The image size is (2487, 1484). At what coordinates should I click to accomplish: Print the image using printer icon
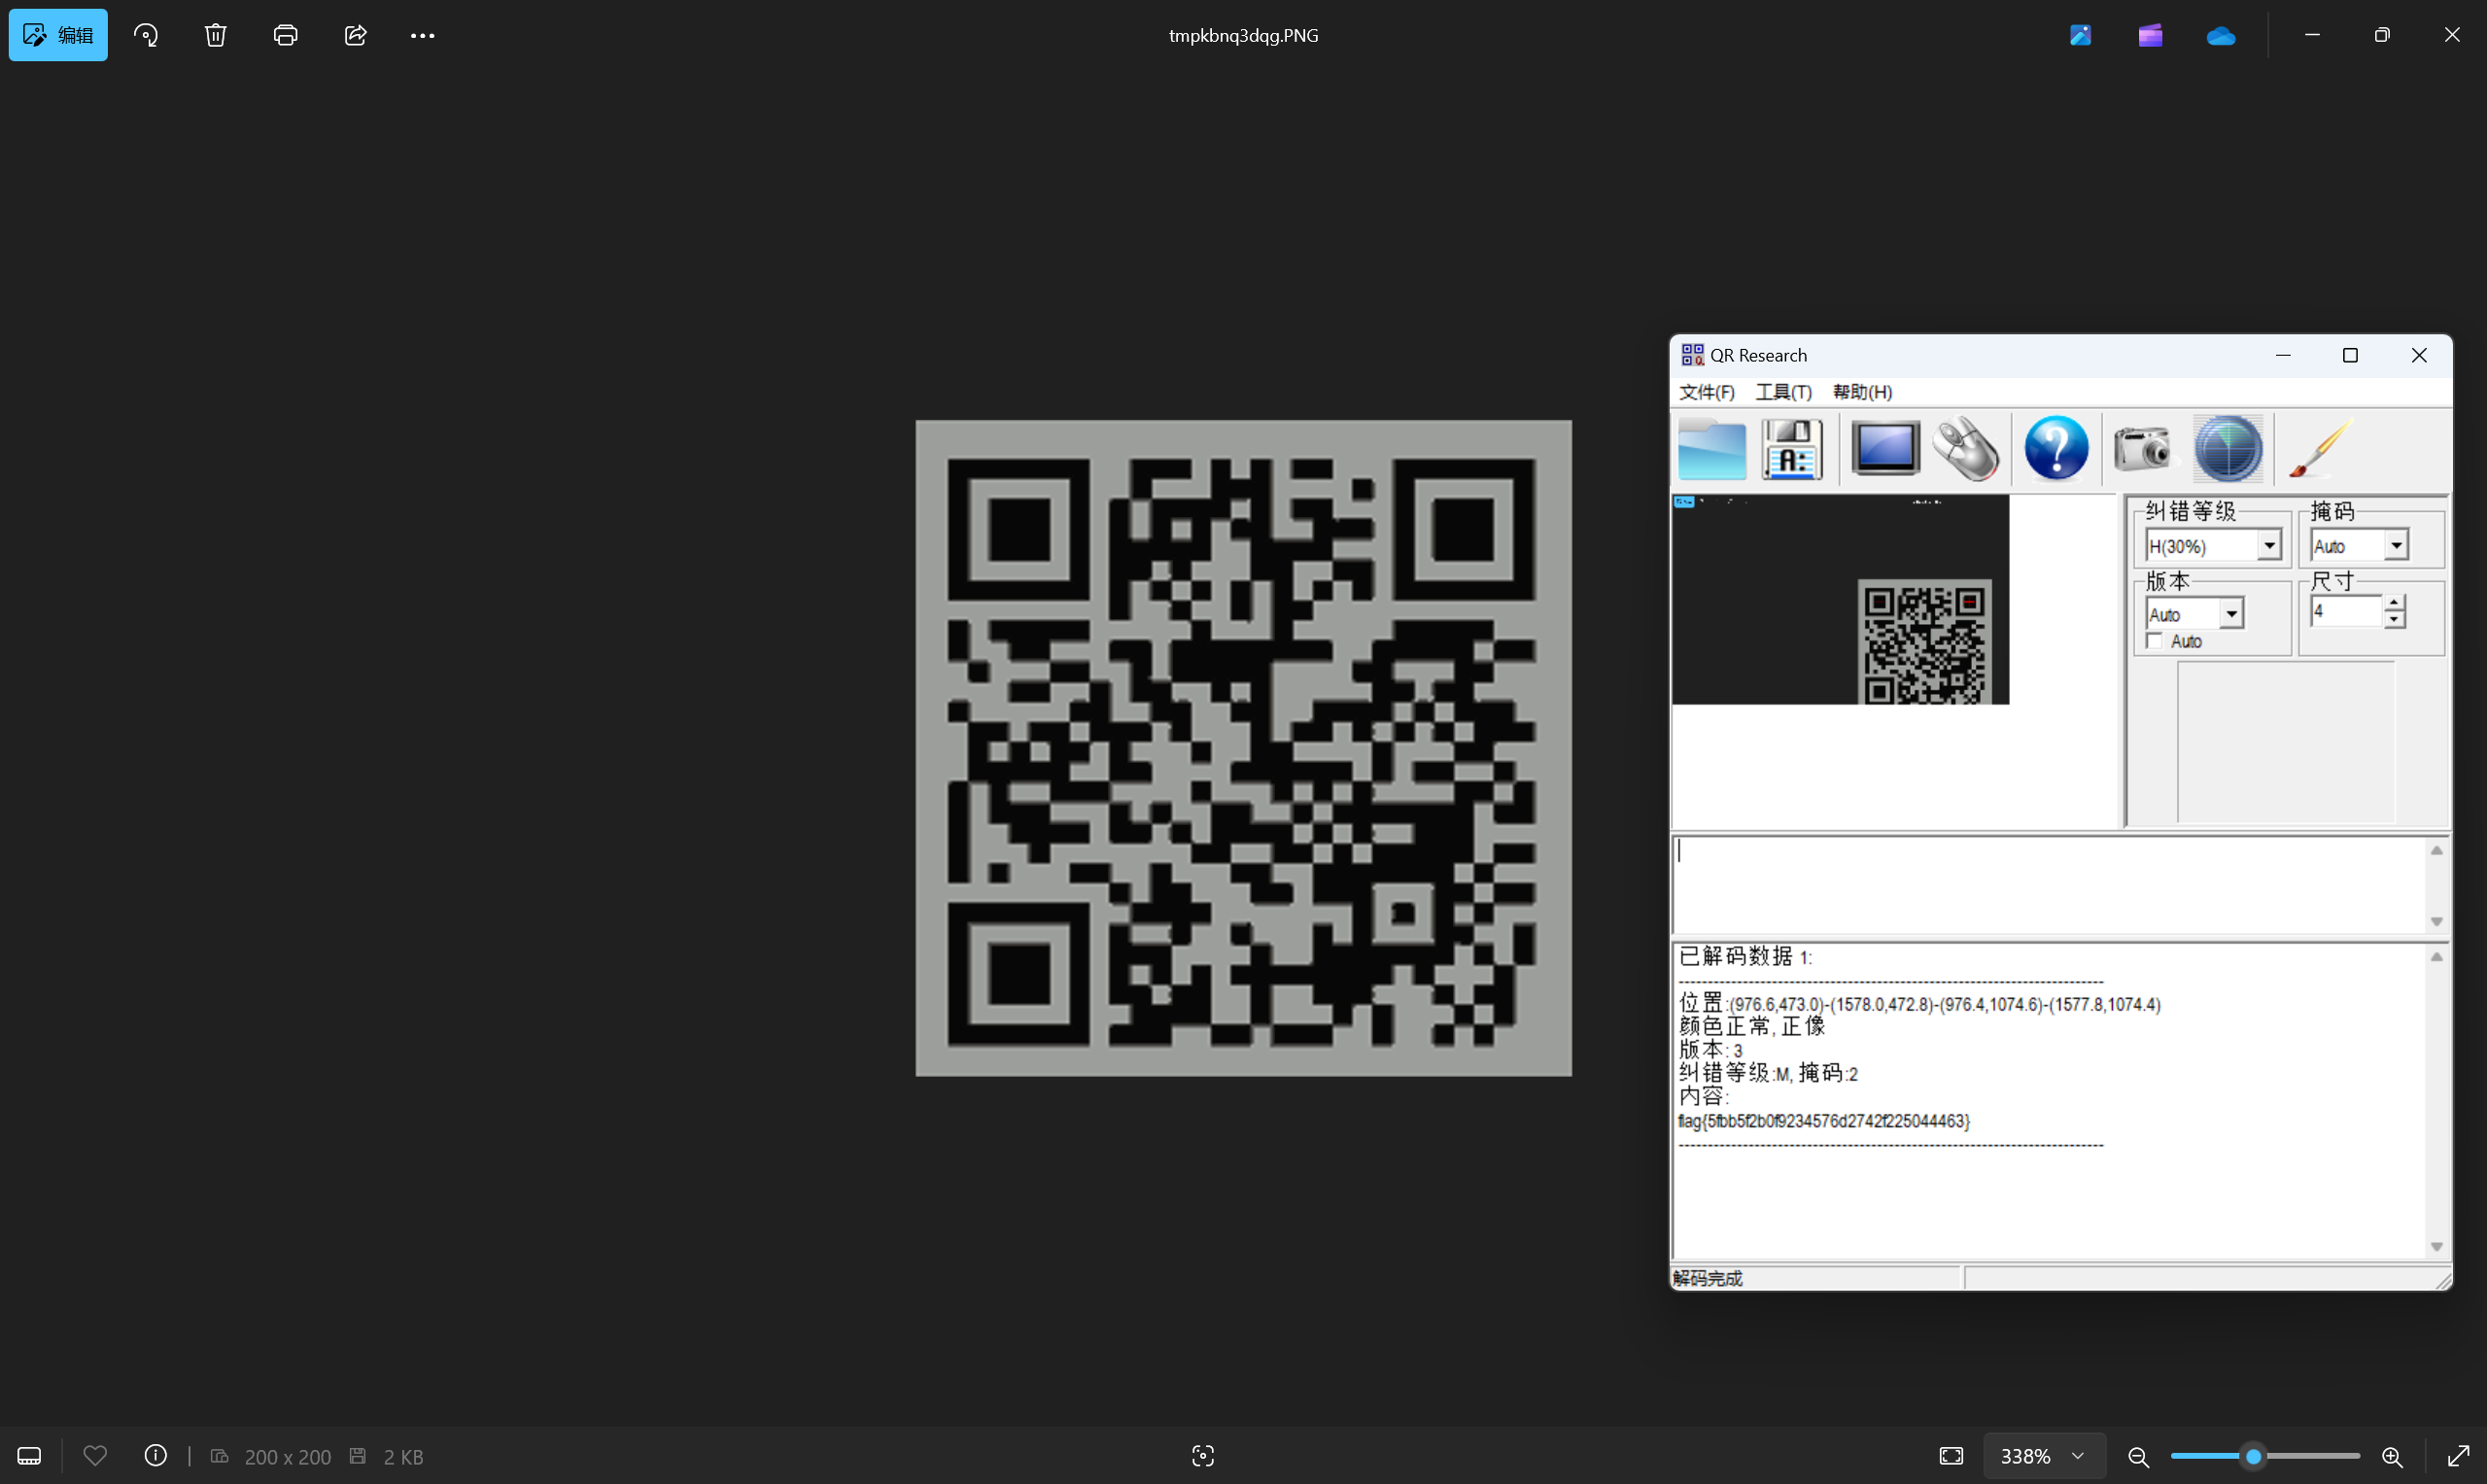pyautogui.click(x=286, y=35)
